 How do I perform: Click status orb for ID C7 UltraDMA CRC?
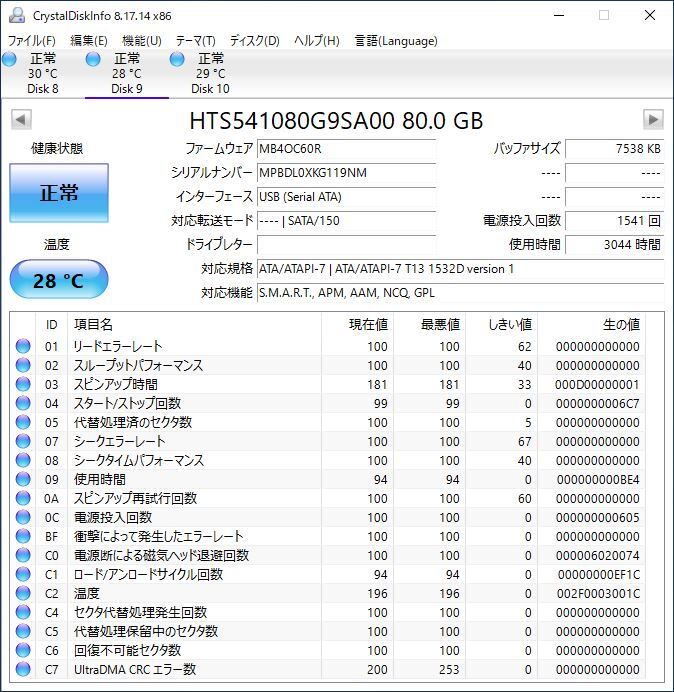click(x=23, y=669)
